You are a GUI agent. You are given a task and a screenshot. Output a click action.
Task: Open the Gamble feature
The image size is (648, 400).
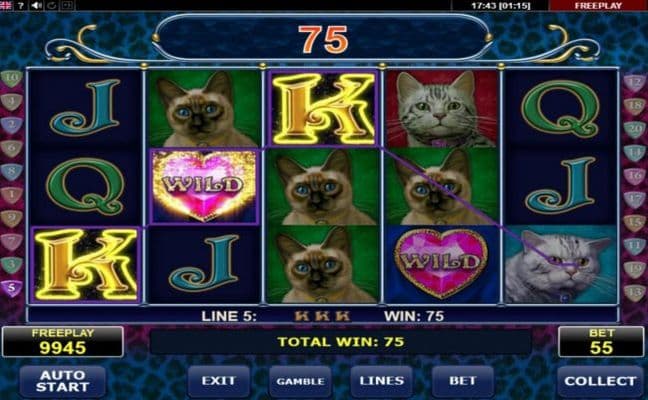pyautogui.click(x=300, y=381)
